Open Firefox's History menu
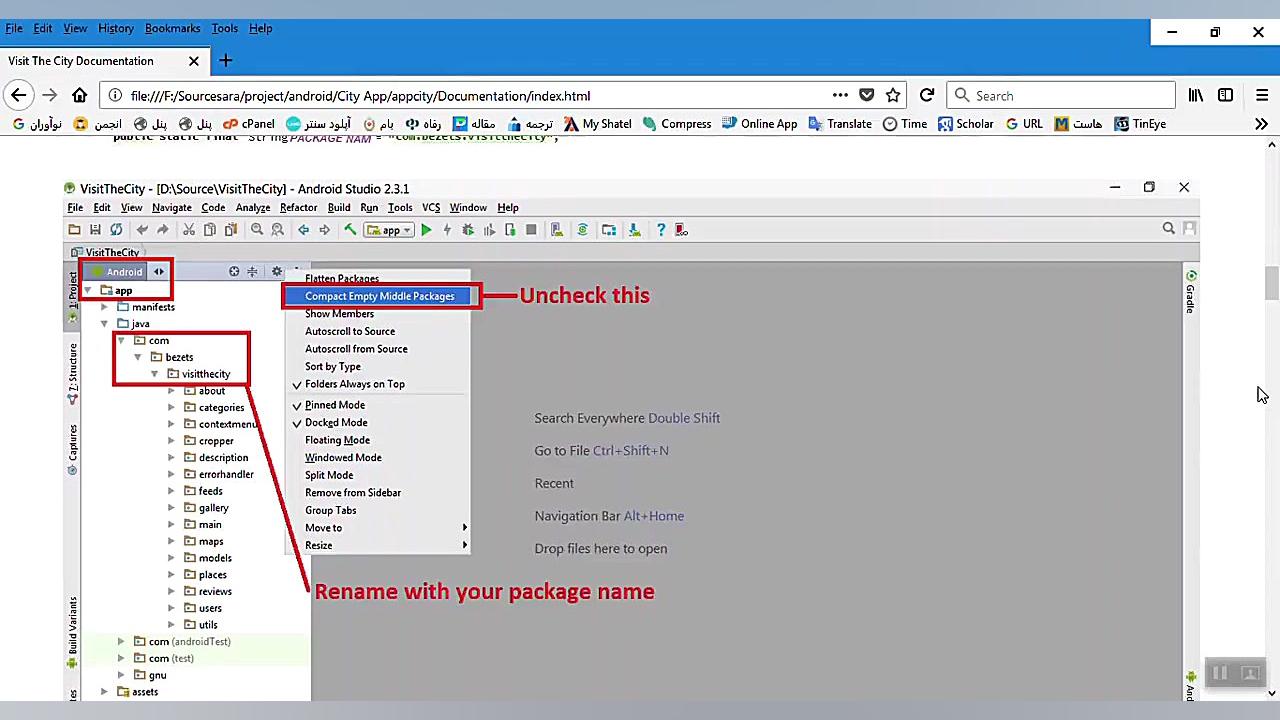This screenshot has width=1280, height=720. [116, 28]
